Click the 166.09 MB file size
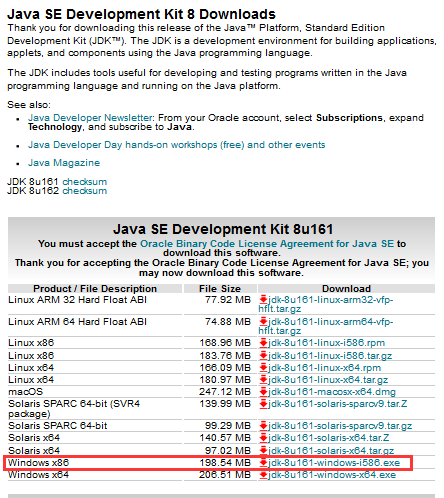Image resolution: width=444 pixels, height=498 pixels. tap(225, 368)
